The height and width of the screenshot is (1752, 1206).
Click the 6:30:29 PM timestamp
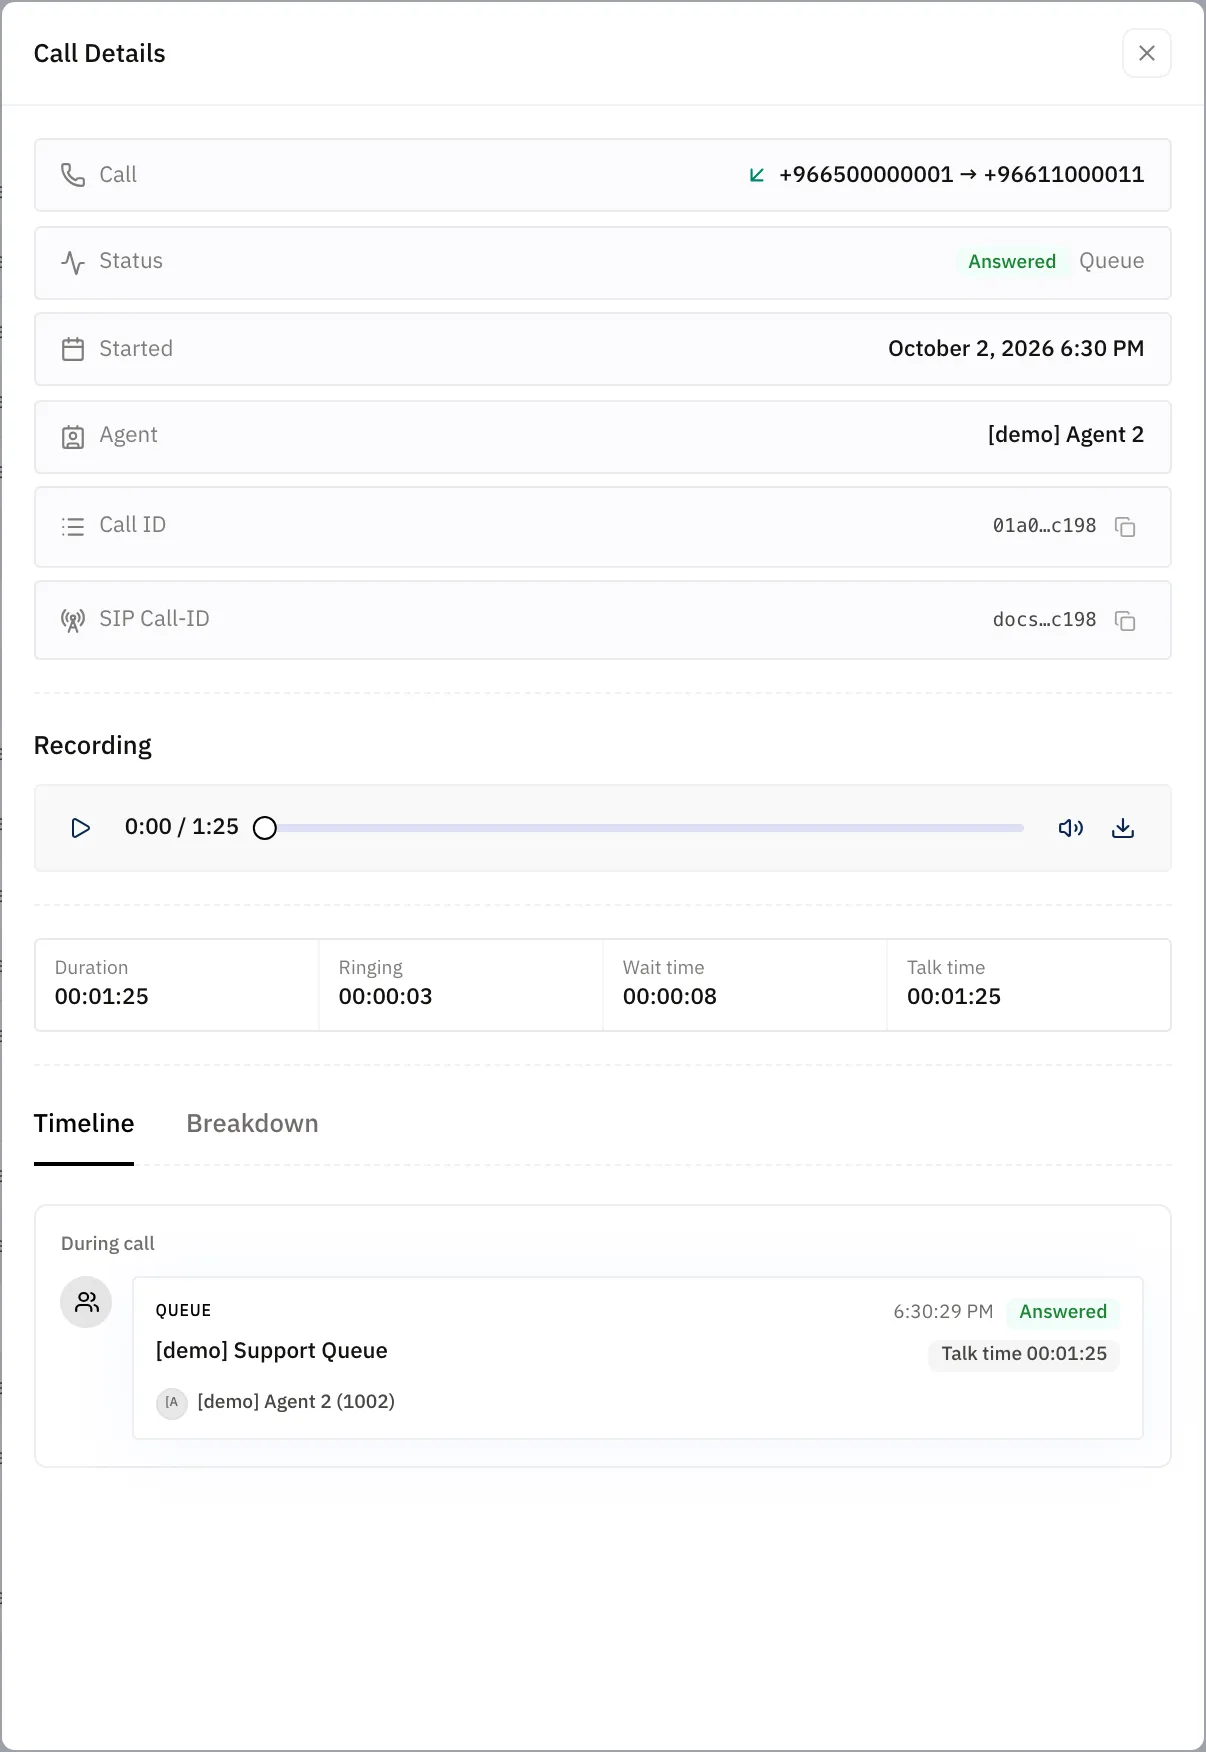(x=943, y=1312)
